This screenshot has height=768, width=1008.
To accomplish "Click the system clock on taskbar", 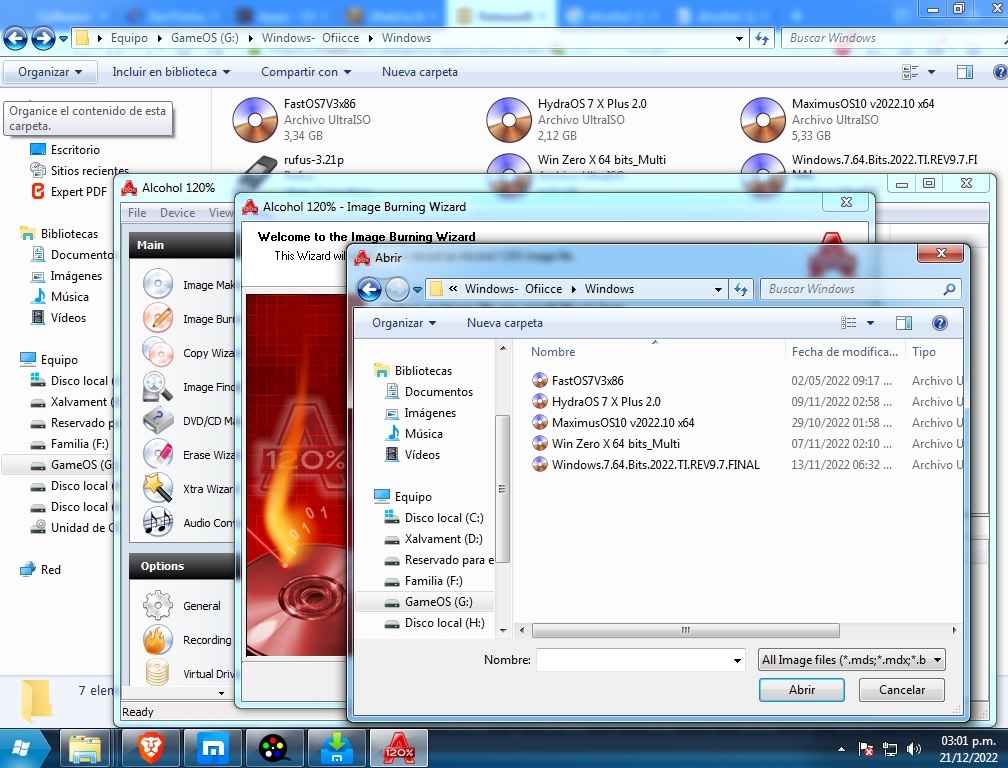I will (968, 749).
